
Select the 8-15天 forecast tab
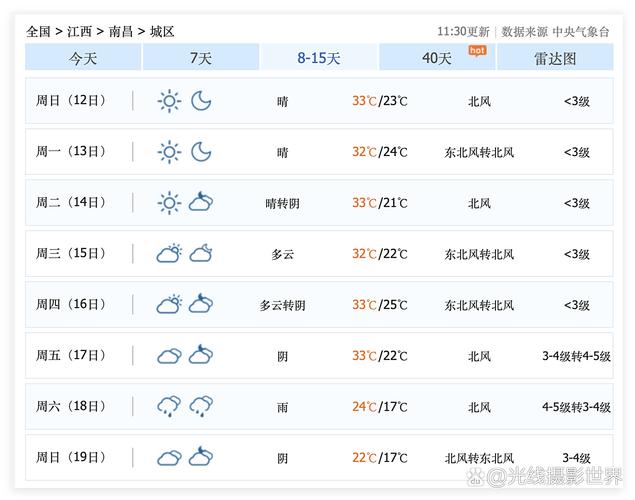point(319,57)
